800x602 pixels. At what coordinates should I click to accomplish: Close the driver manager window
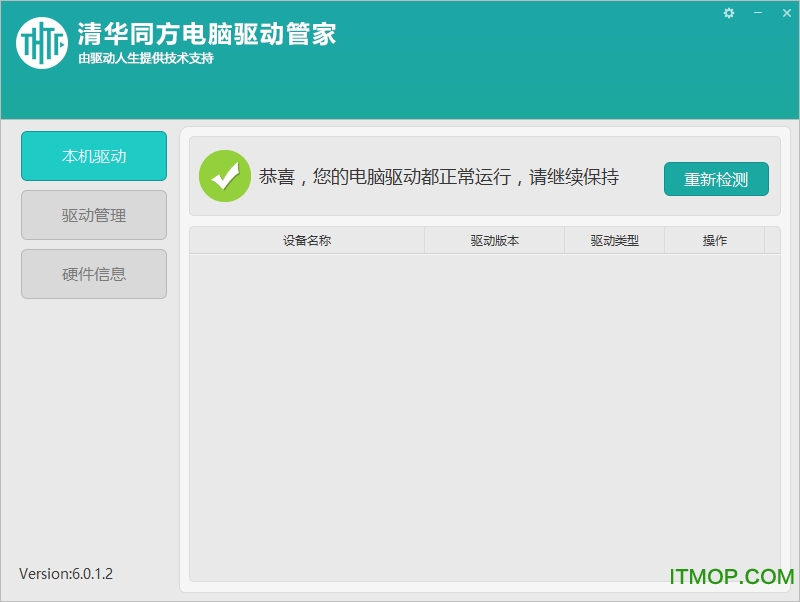pos(787,13)
